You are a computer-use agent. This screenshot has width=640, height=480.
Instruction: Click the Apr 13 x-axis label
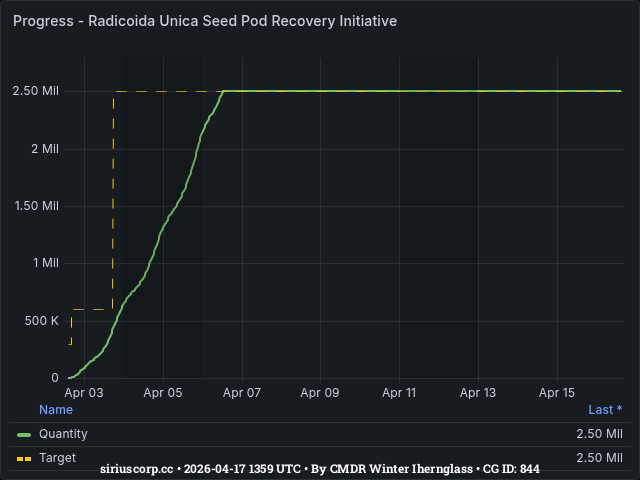coord(478,393)
